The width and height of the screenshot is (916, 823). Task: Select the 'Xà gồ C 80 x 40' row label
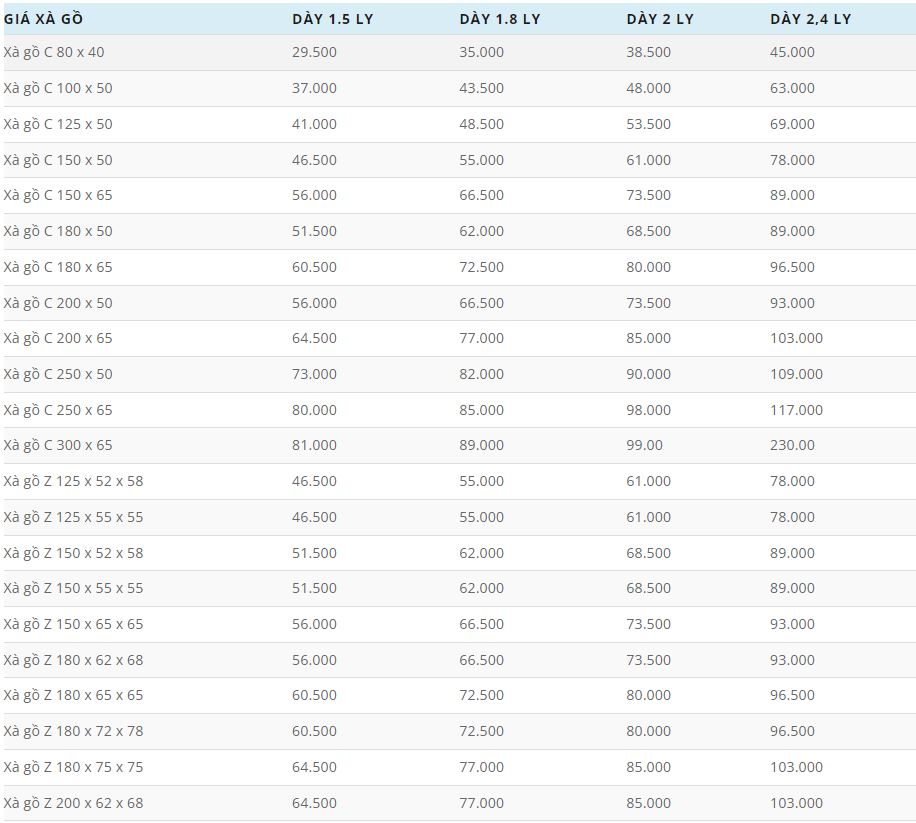(x=54, y=52)
